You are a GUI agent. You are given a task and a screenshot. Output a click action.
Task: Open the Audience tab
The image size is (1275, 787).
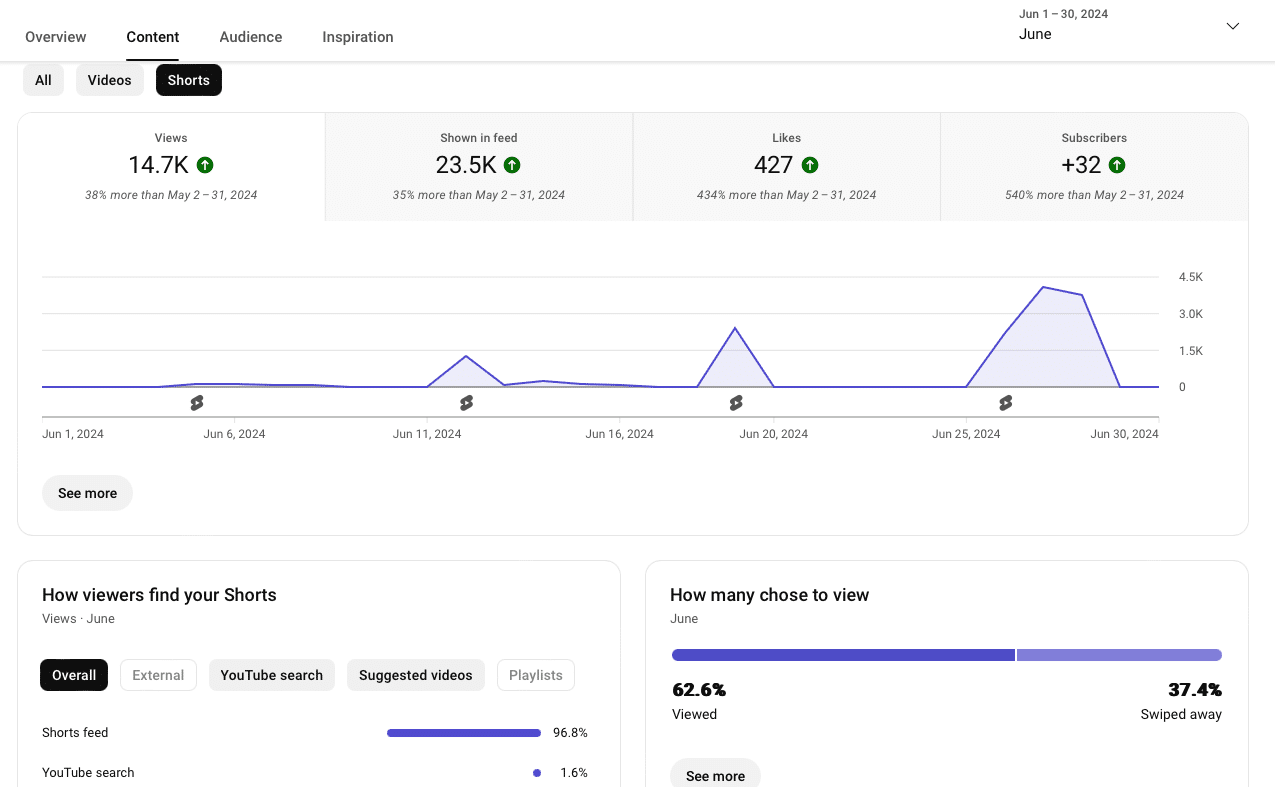click(x=251, y=37)
